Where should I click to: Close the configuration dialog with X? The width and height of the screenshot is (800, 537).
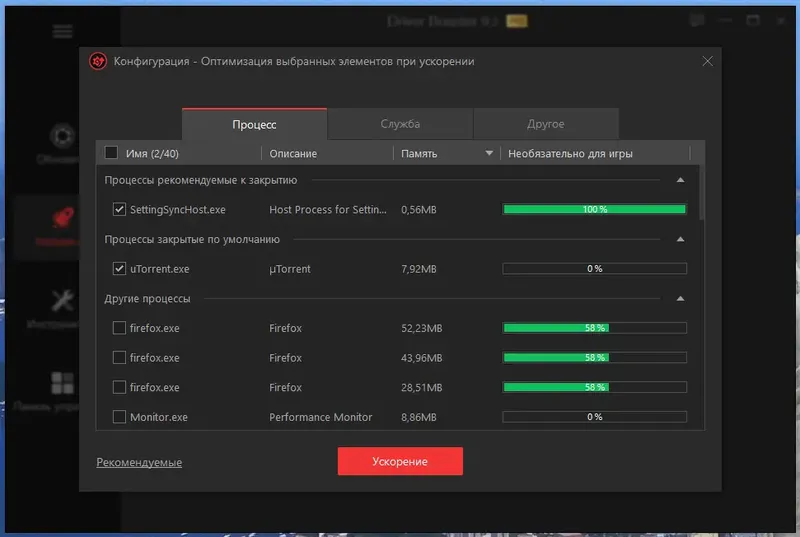[707, 61]
